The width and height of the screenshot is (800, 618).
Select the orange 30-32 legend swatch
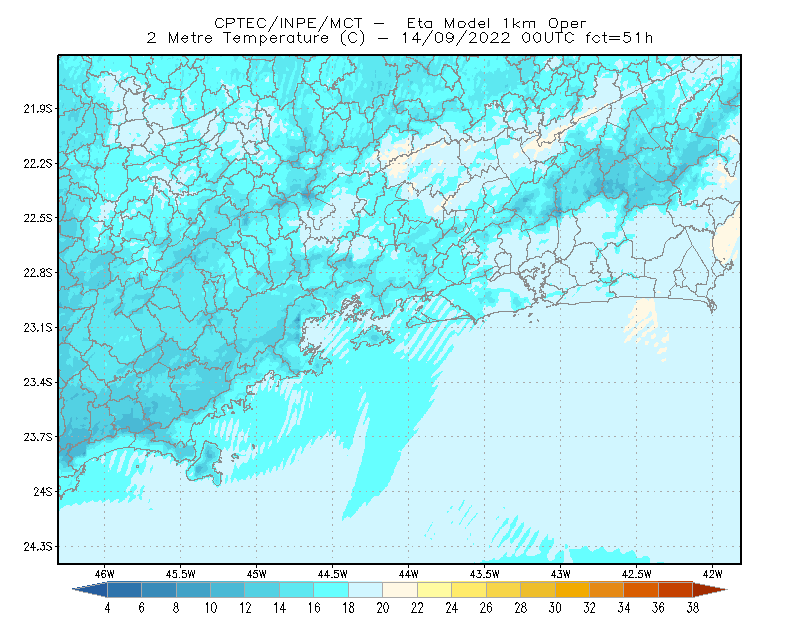[x=572, y=589]
